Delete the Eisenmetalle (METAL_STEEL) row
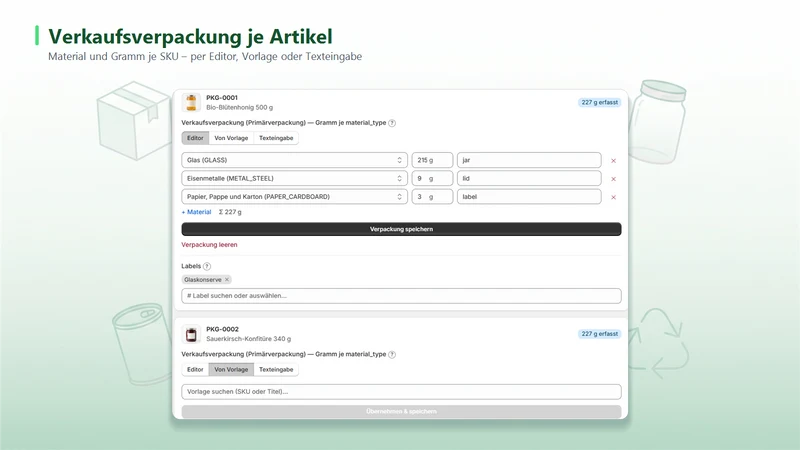The image size is (800, 450). pos(613,179)
